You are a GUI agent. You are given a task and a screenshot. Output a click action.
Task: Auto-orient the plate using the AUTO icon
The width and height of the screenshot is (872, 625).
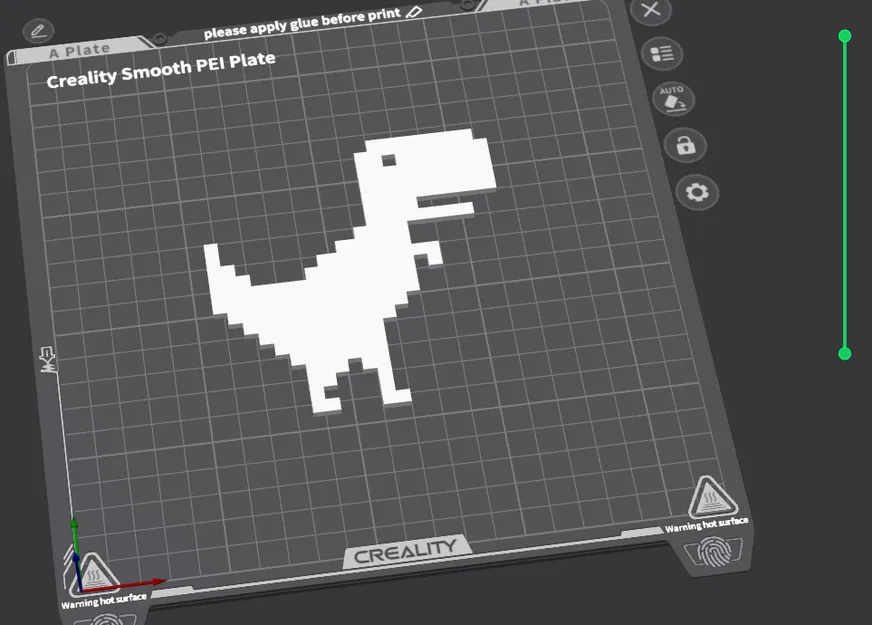674,99
